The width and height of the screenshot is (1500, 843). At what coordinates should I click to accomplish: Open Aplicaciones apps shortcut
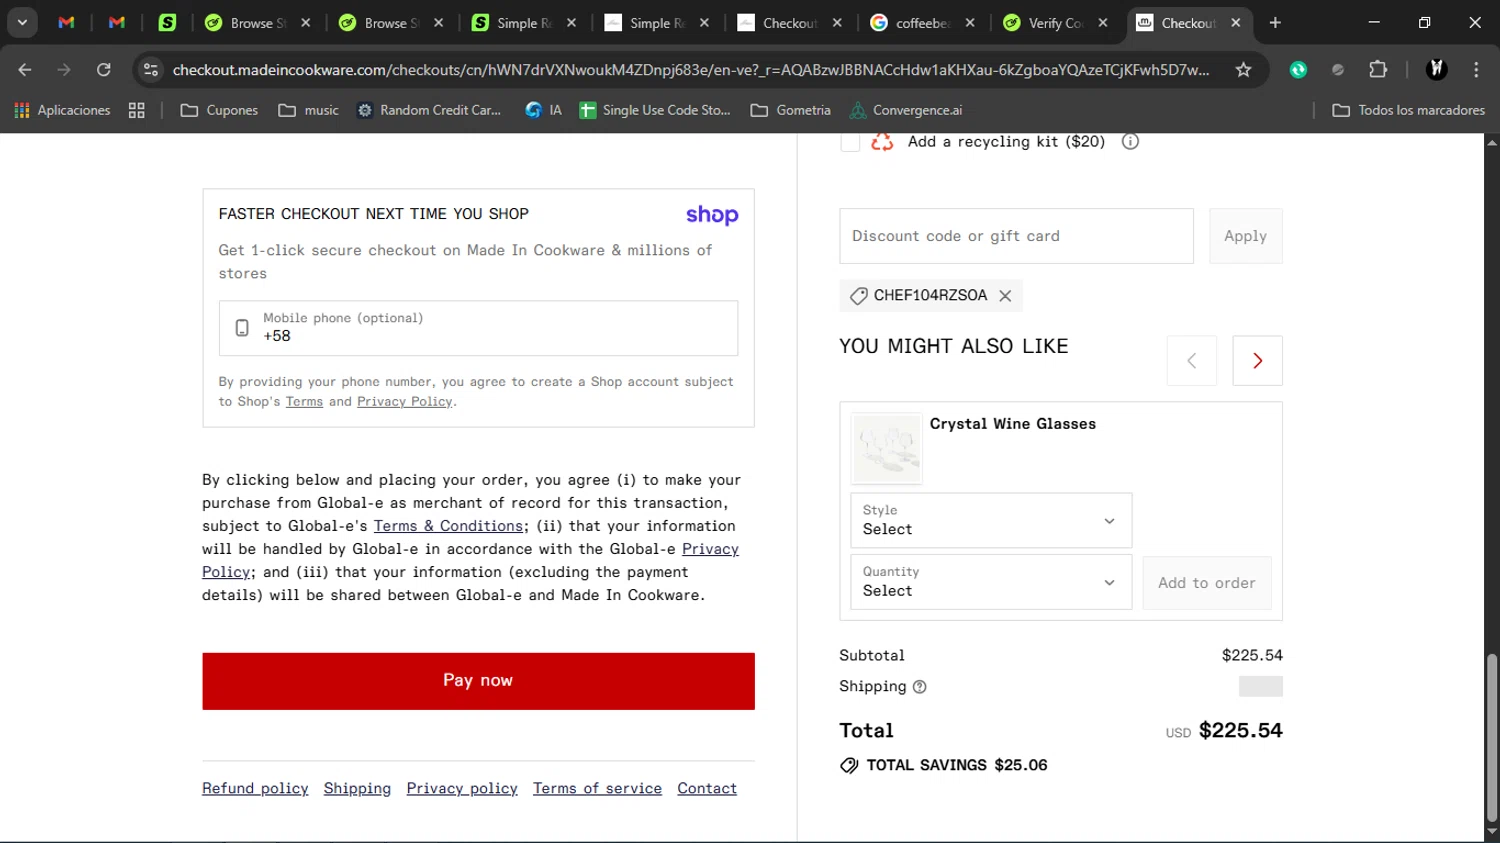click(62, 110)
